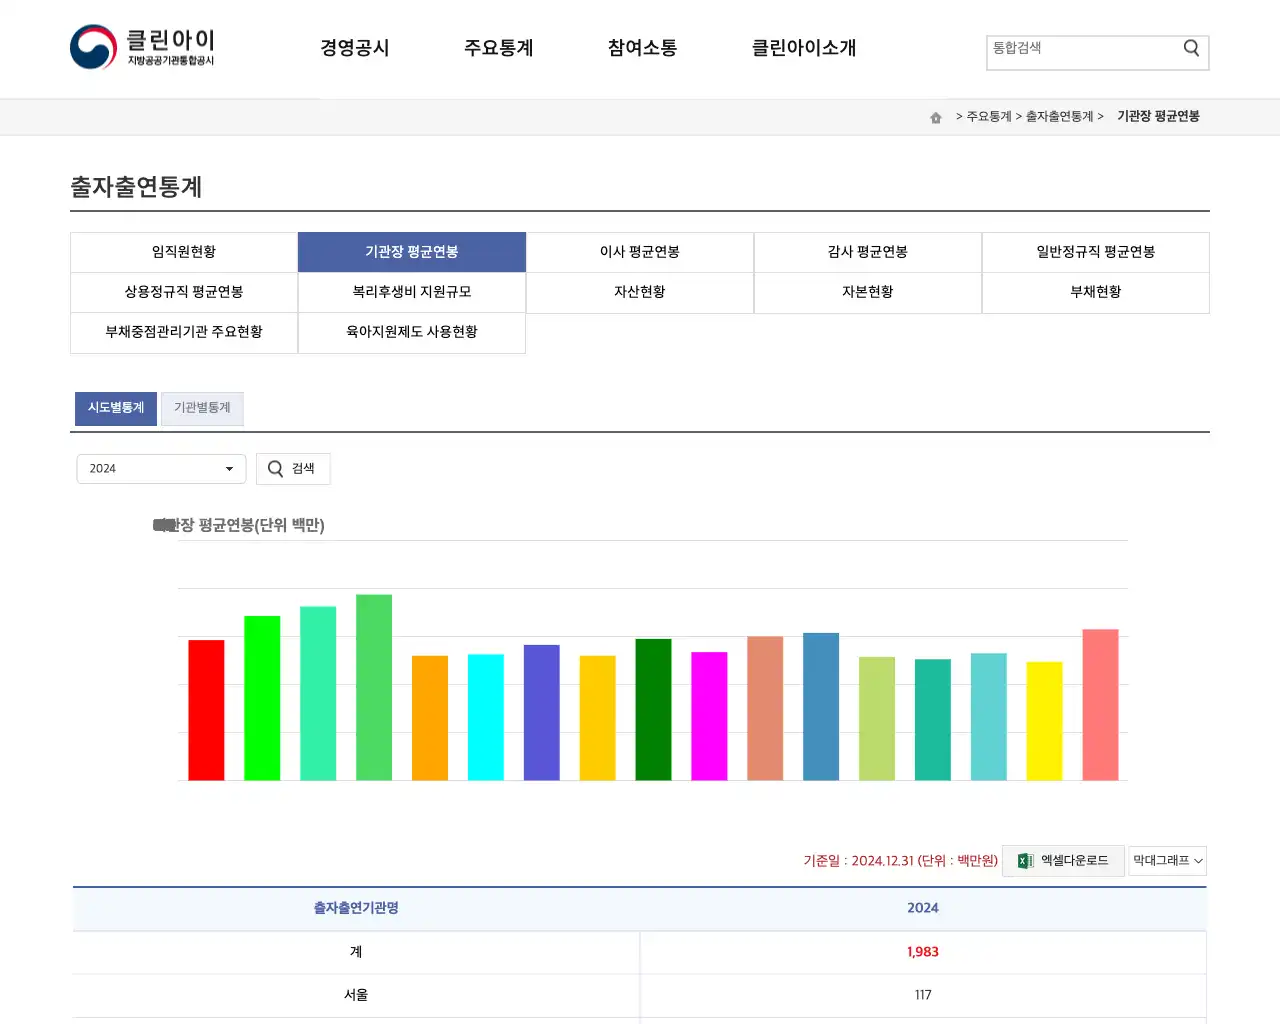Click the 클린아이 logo icon
Screen dimensions: 1280x1024
coord(92,46)
